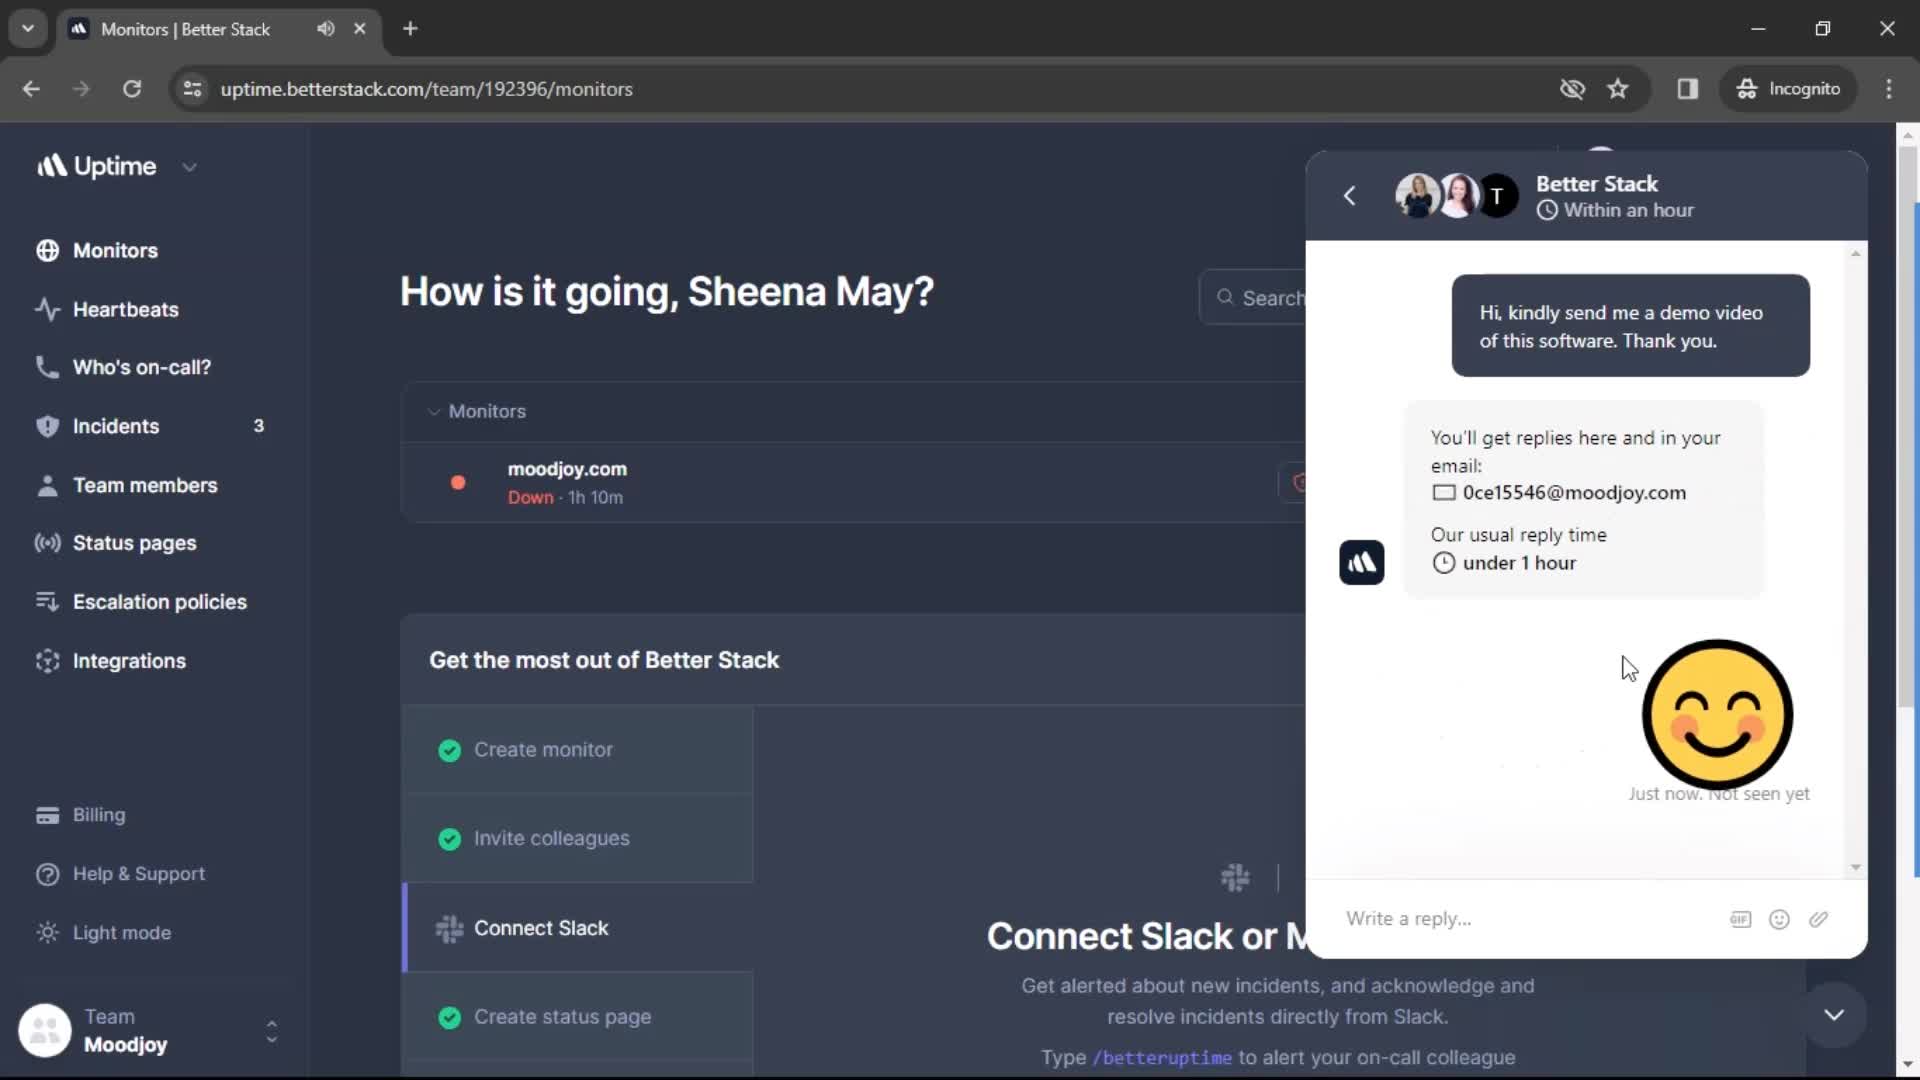
Task: Click the 0ce15546@moodjoy.com email text
Action: coord(1574,493)
